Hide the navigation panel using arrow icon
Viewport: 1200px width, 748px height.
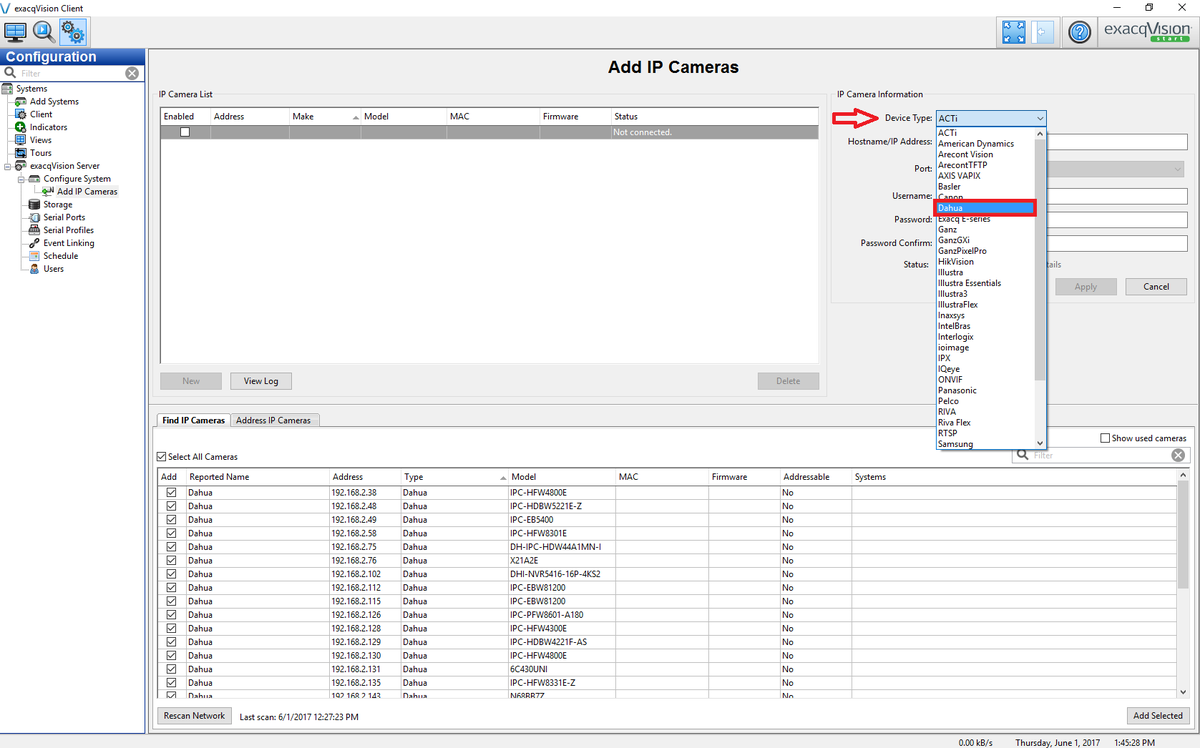1042,32
